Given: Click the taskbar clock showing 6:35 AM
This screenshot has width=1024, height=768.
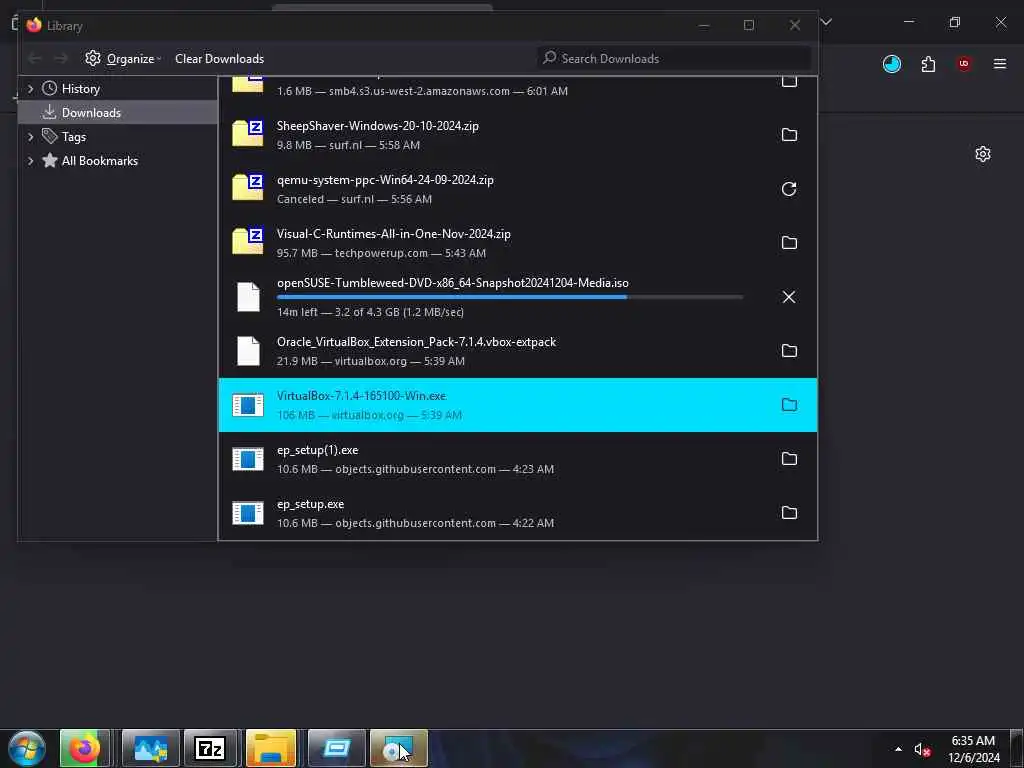Looking at the screenshot, I should 973,749.
